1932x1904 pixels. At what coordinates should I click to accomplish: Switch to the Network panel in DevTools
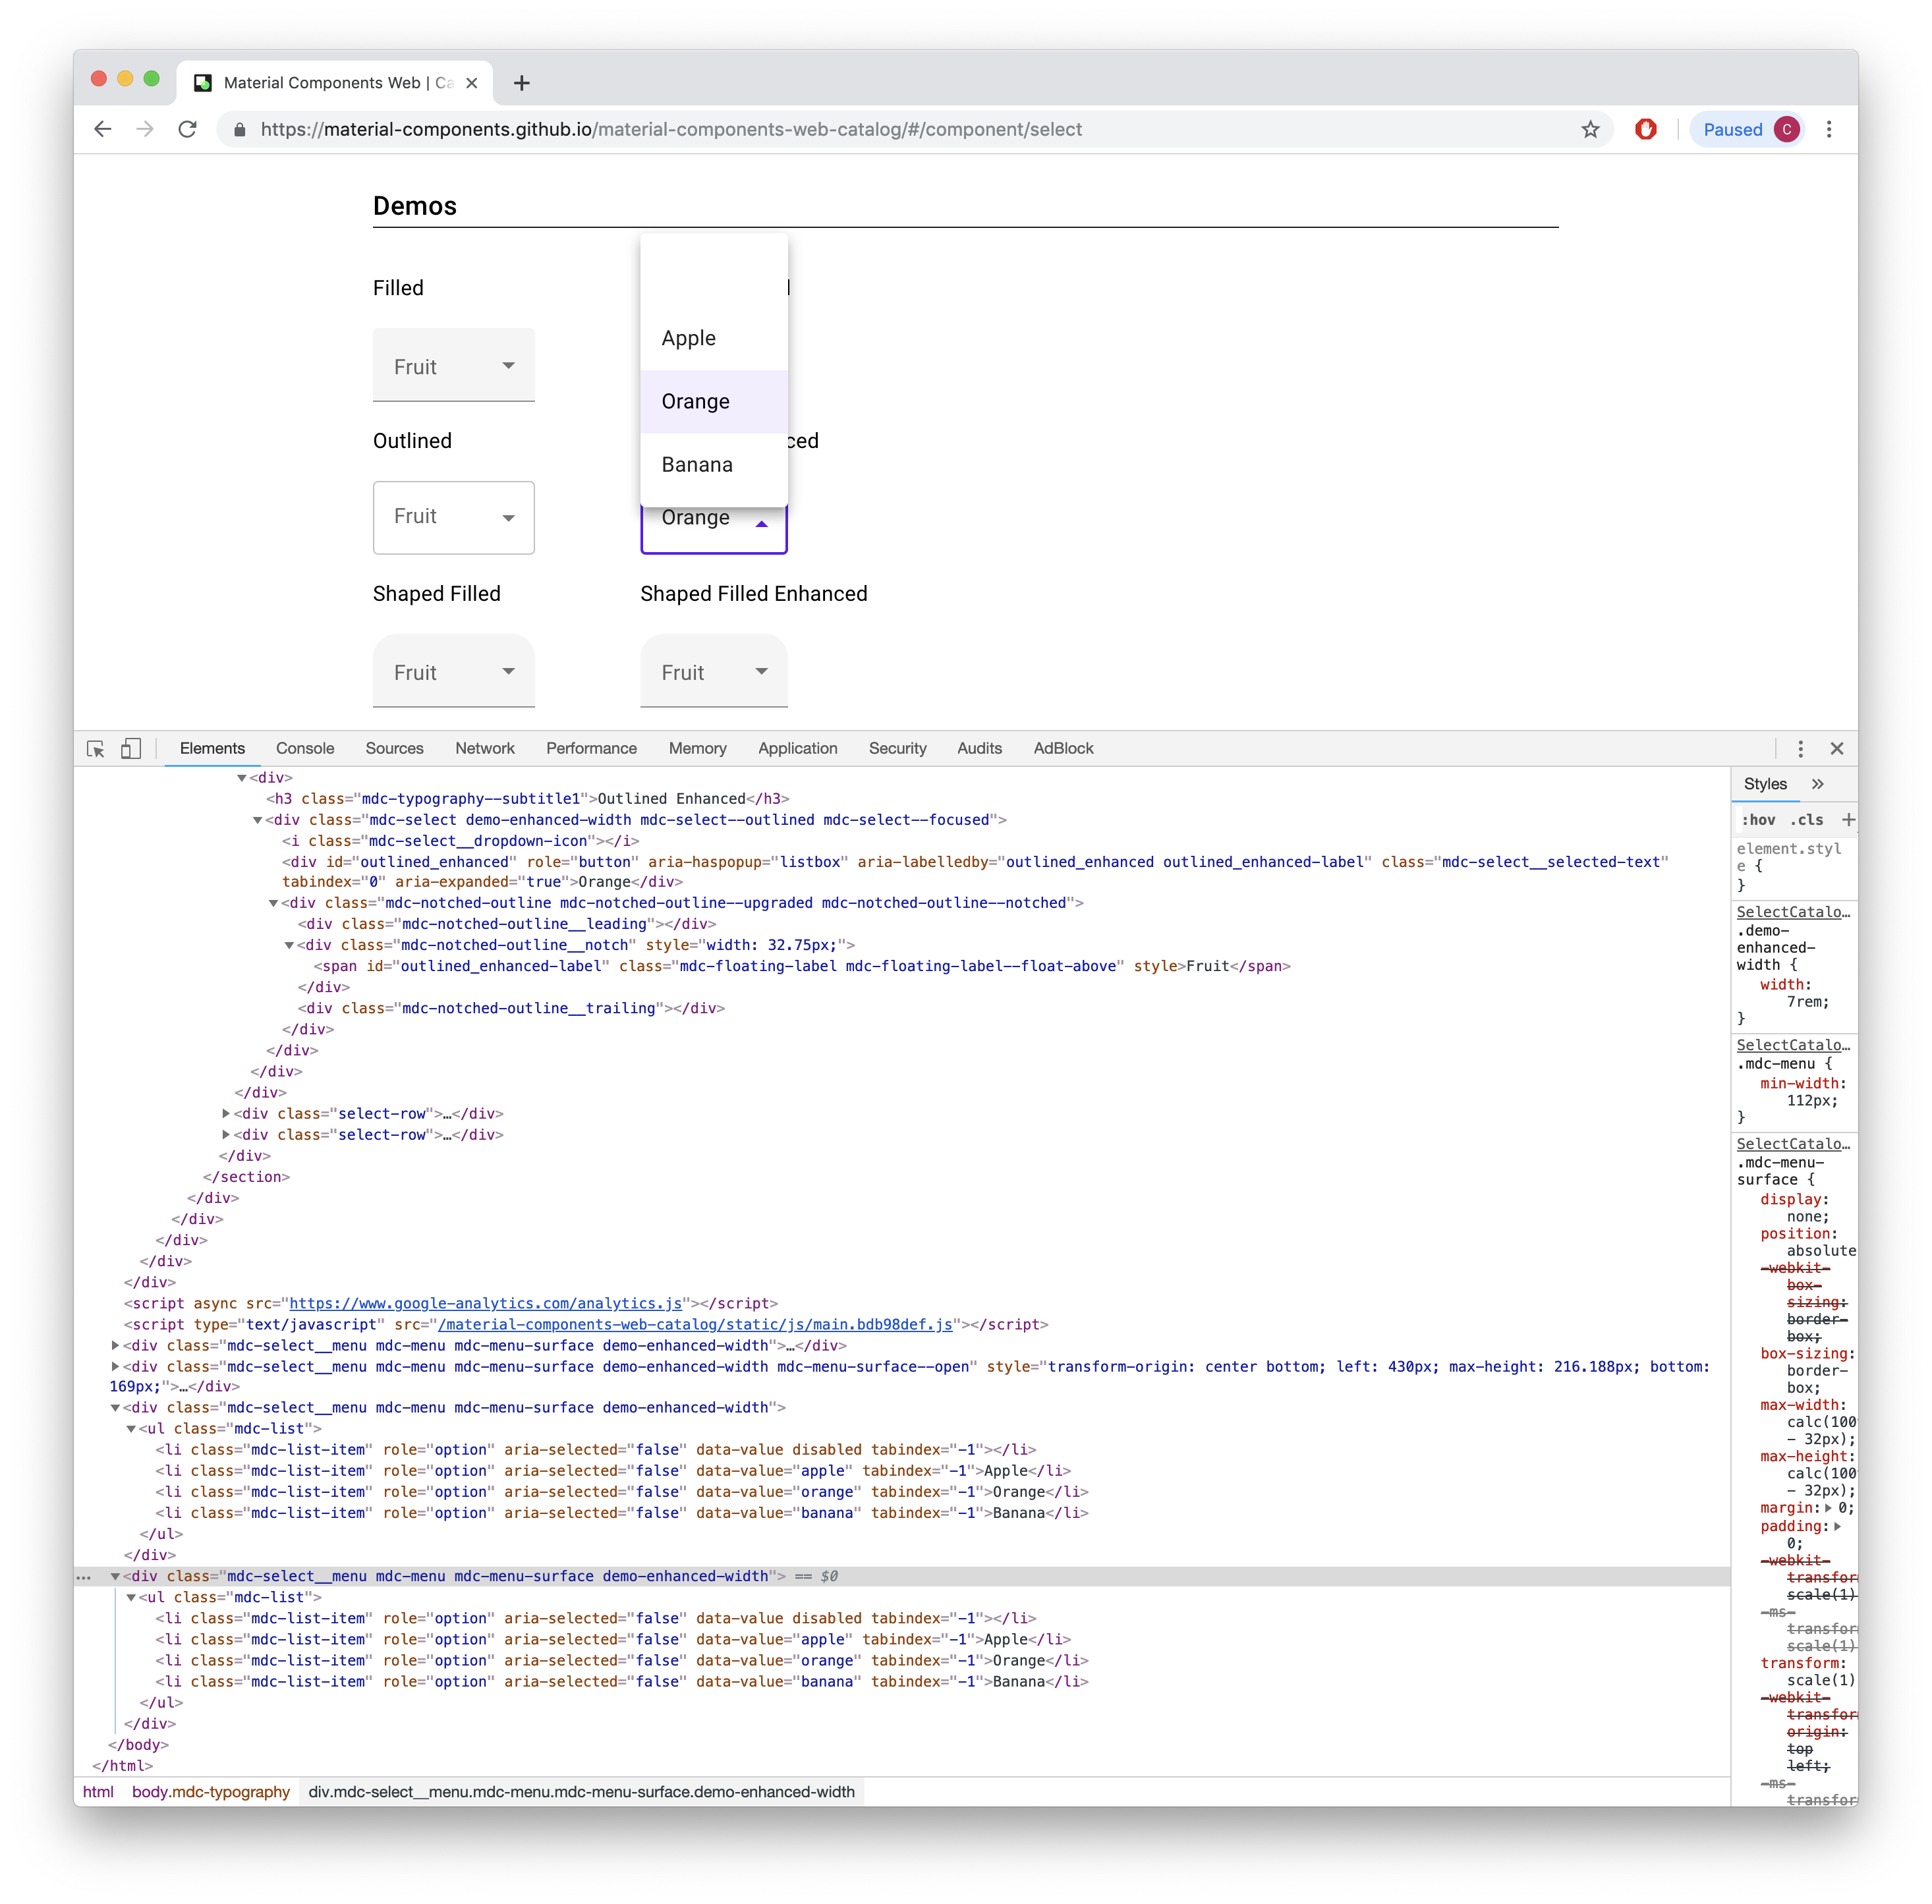pyautogui.click(x=484, y=748)
